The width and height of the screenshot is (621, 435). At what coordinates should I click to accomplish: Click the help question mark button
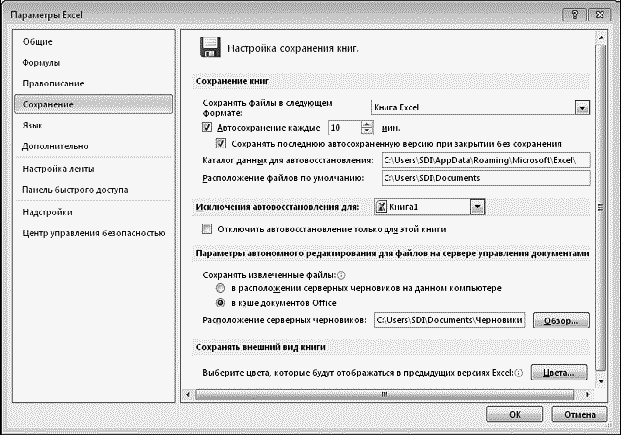click(x=574, y=15)
